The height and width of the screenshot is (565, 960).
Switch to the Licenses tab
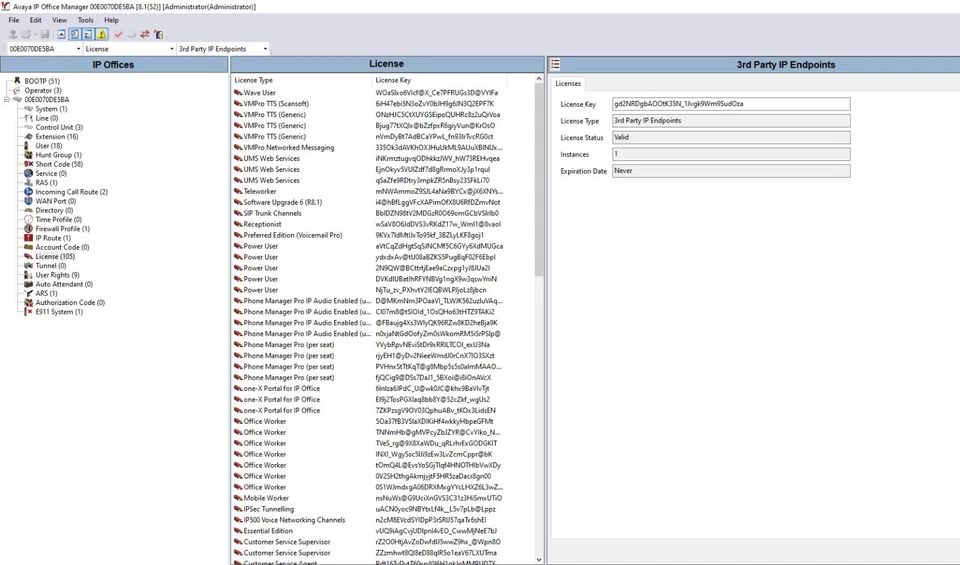point(568,84)
